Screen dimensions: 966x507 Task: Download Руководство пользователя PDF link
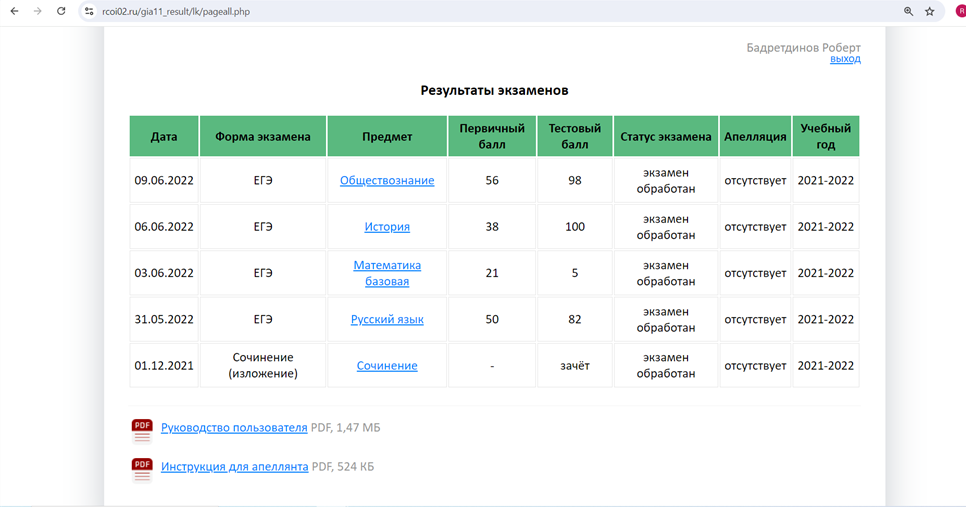click(x=234, y=428)
